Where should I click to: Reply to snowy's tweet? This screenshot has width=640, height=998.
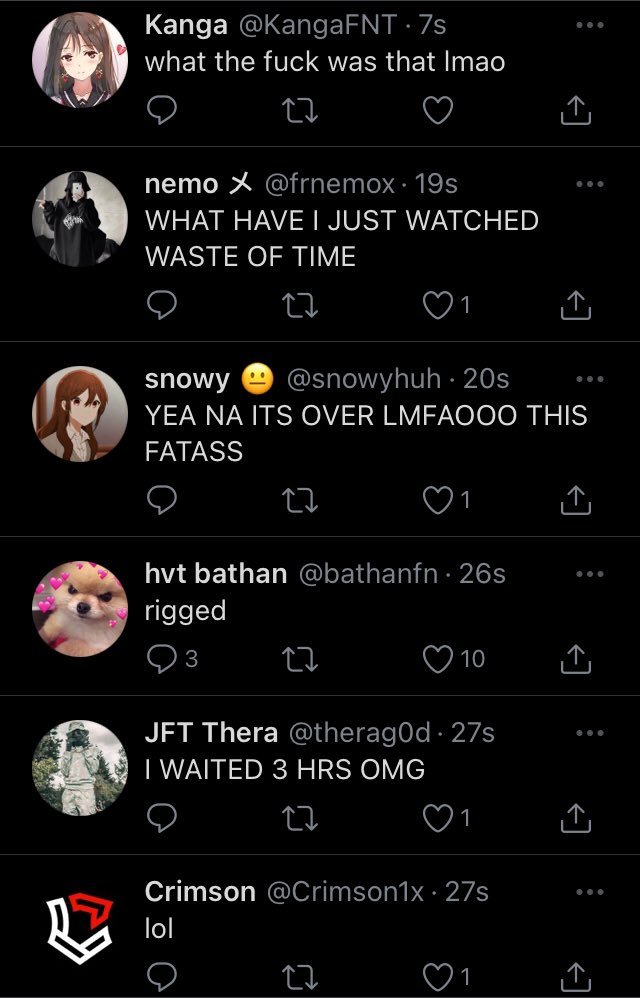pyautogui.click(x=162, y=500)
